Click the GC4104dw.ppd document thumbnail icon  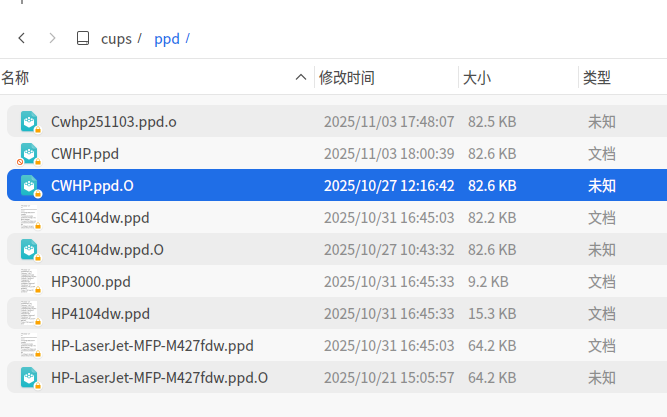click(x=29, y=217)
